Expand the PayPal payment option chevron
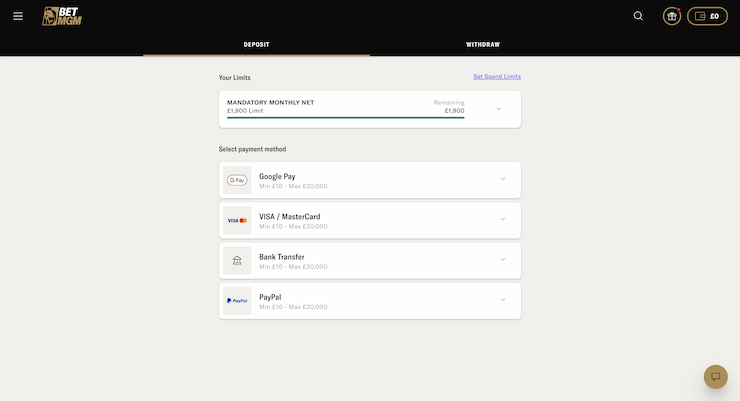This screenshot has height=401, width=740. click(502, 299)
